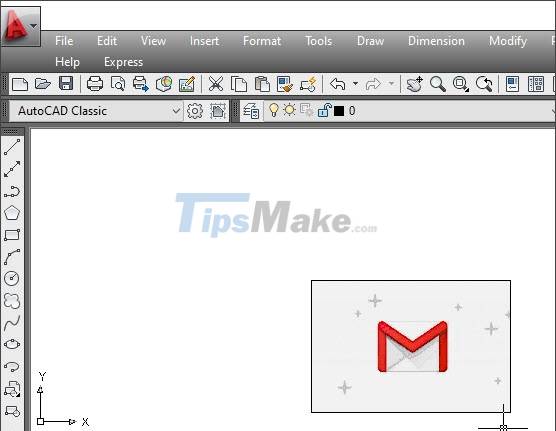The image size is (556, 431).
Task: Select layer name 0 in layer dropdown
Action: [352, 111]
